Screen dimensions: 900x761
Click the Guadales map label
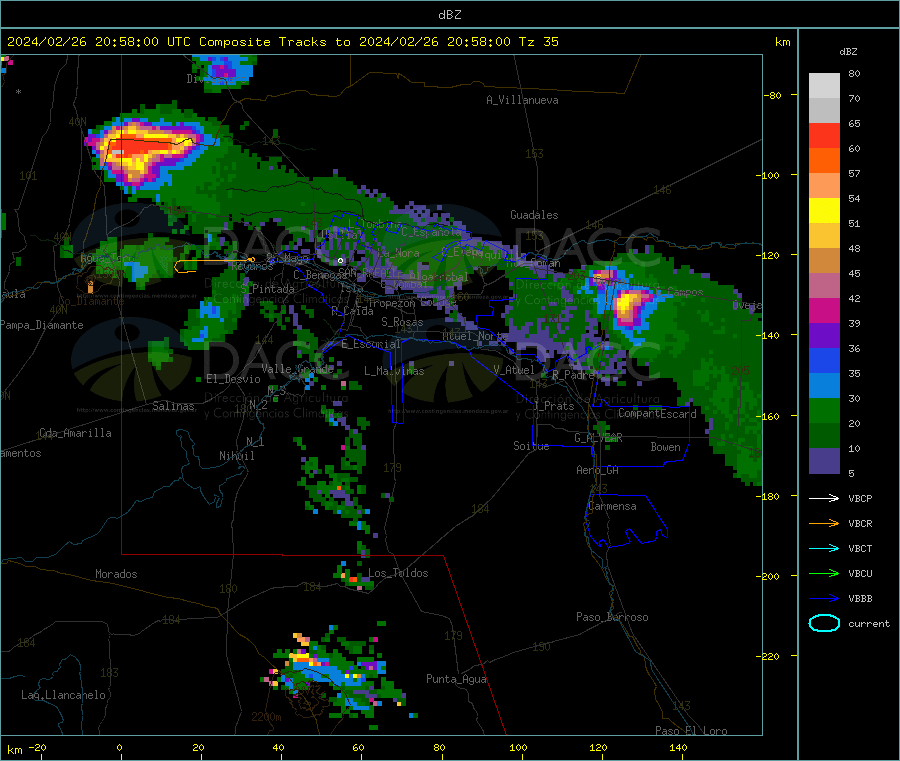pyautogui.click(x=534, y=215)
